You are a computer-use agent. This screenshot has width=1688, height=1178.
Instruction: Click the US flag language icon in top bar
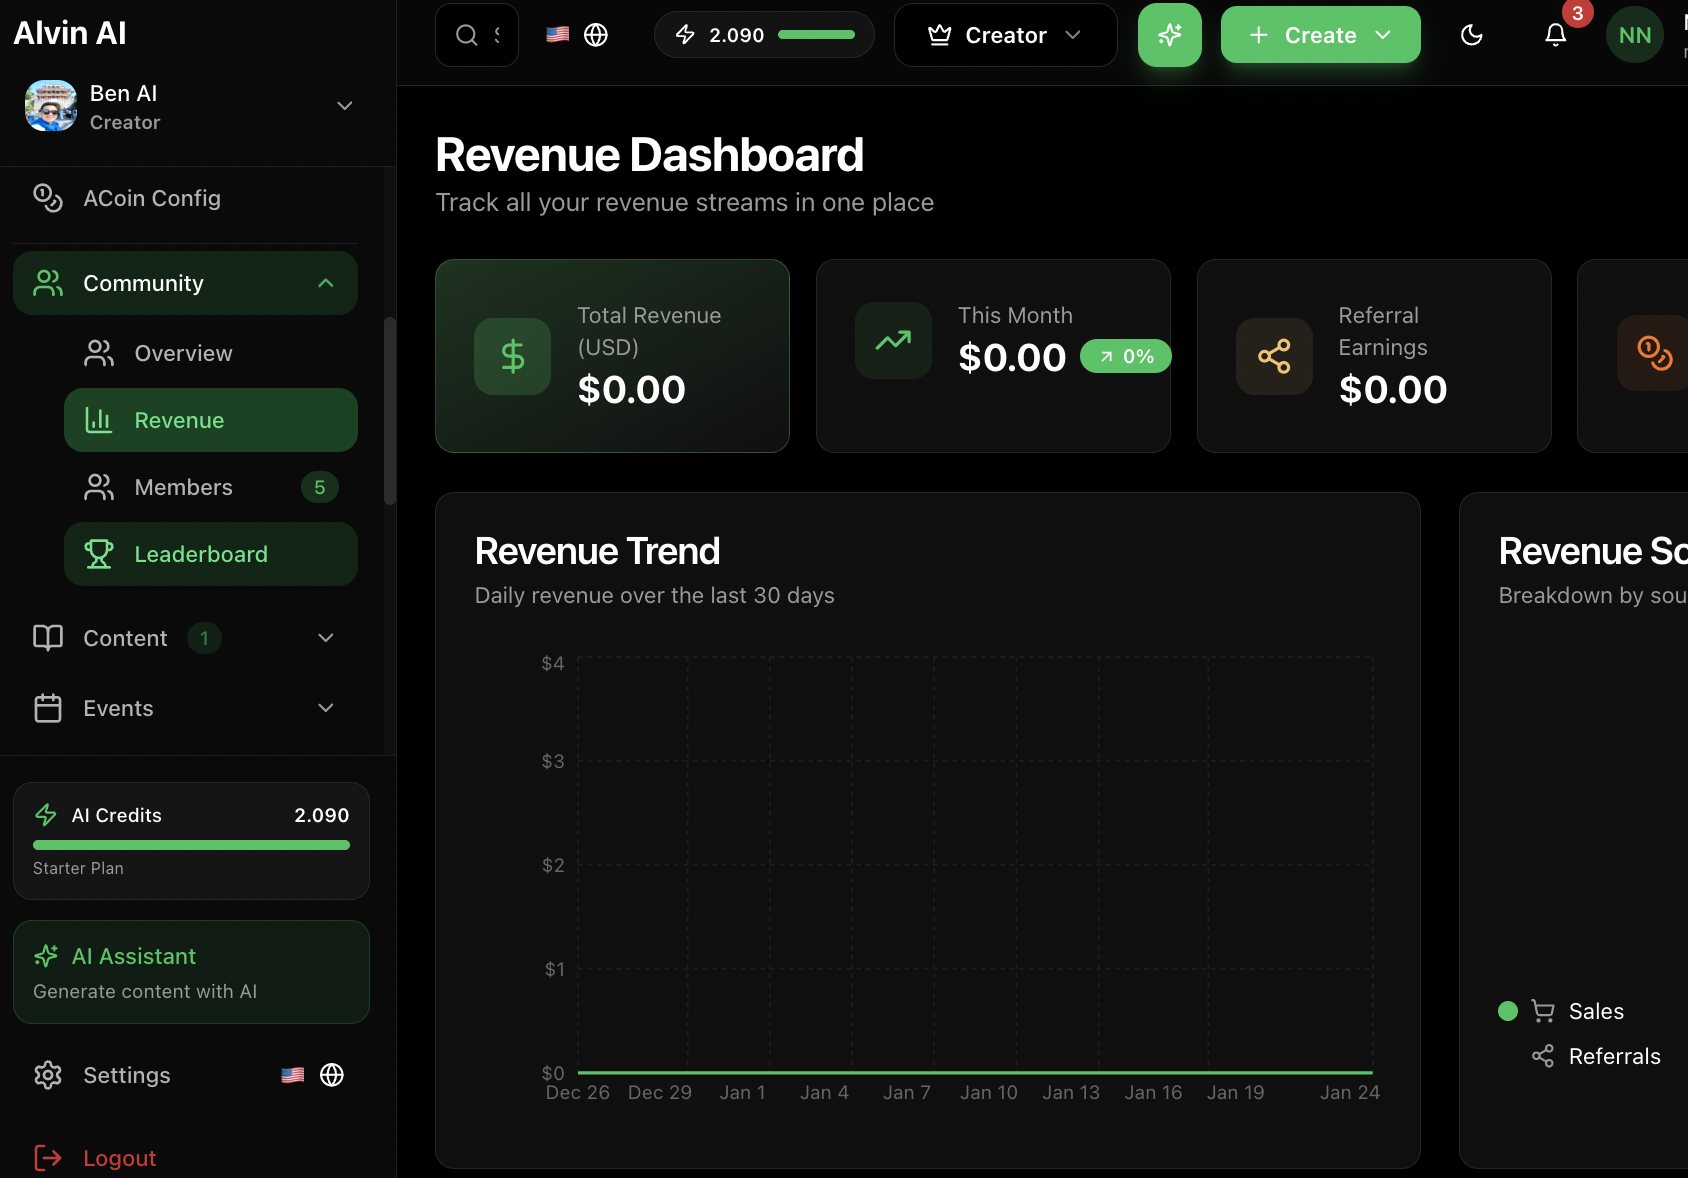pyautogui.click(x=558, y=35)
